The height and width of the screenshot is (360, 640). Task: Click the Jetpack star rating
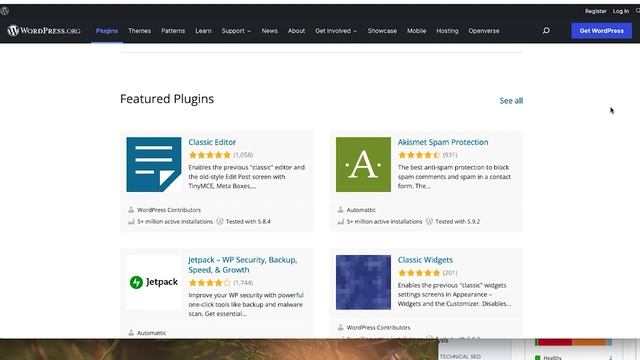(210, 282)
